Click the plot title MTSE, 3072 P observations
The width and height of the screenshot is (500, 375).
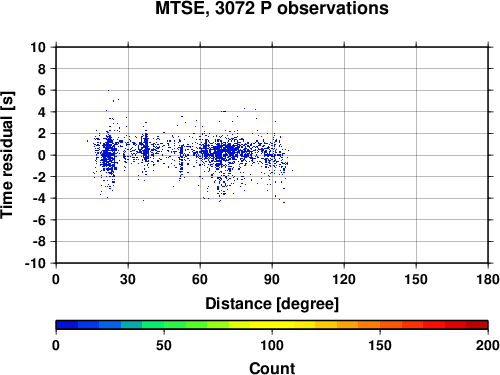click(x=272, y=8)
